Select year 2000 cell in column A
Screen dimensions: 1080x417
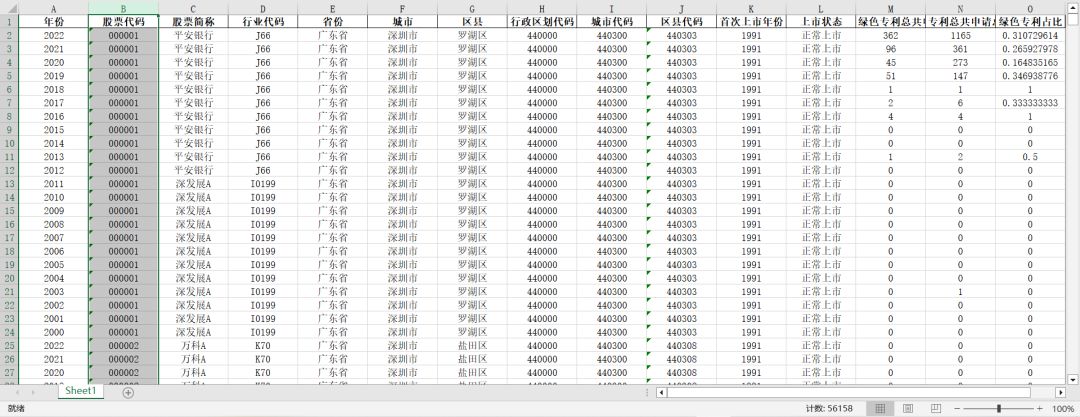(54, 332)
